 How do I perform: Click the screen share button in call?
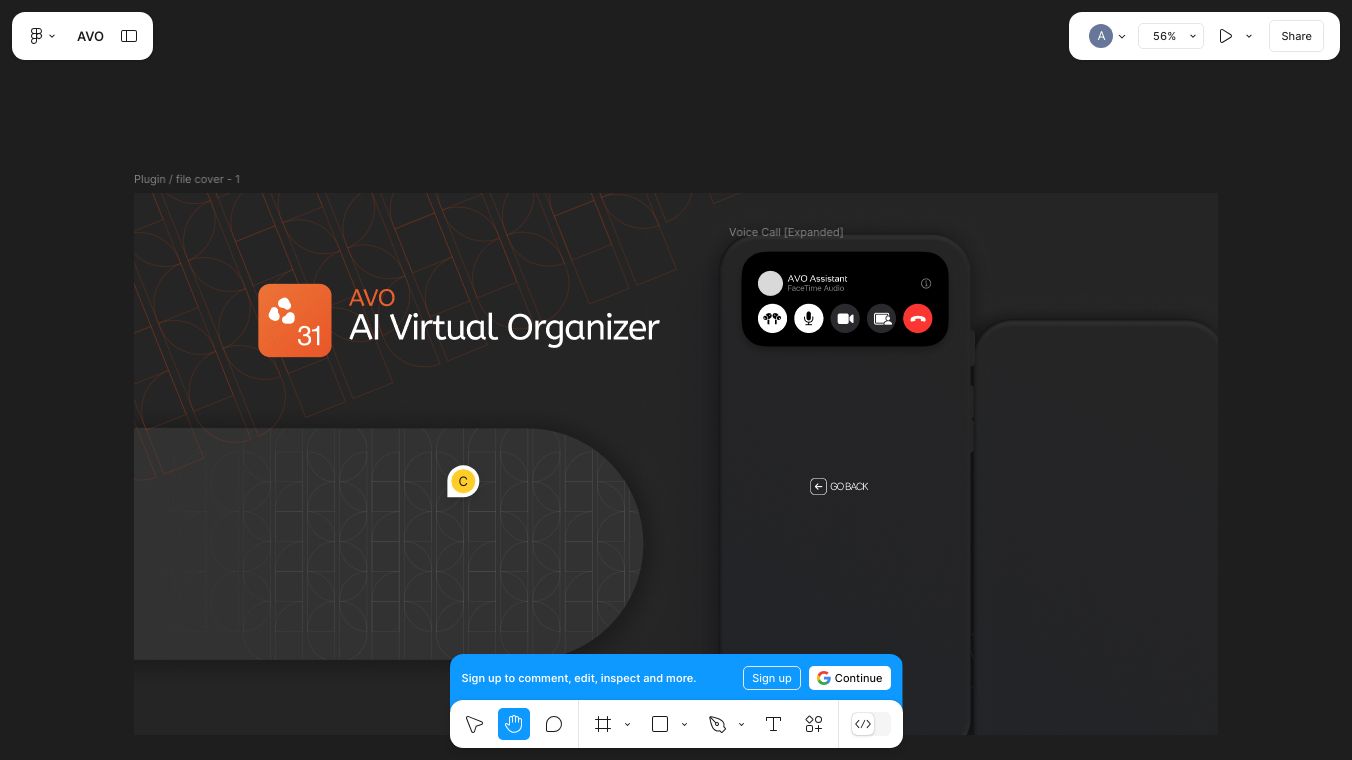pos(881,319)
